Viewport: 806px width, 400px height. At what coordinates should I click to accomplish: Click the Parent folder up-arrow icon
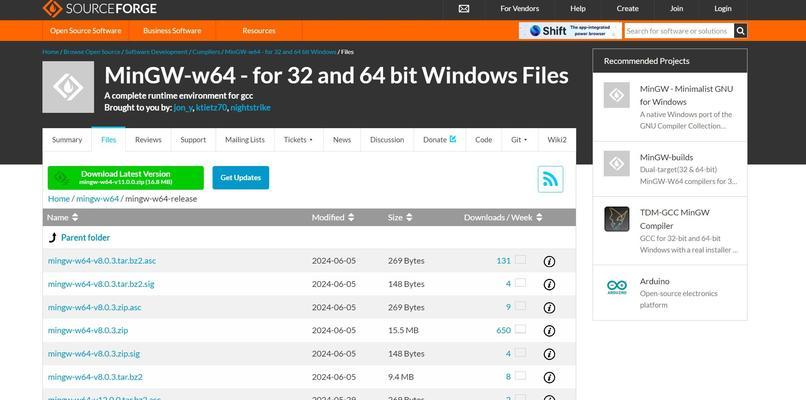(52, 238)
